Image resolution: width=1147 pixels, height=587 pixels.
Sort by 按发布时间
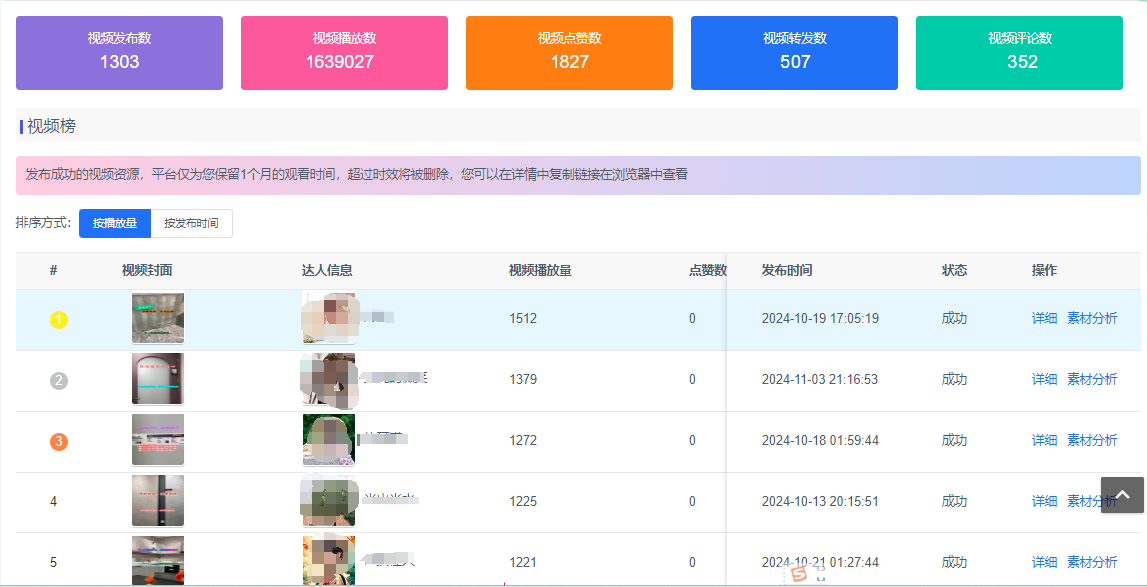(191, 224)
